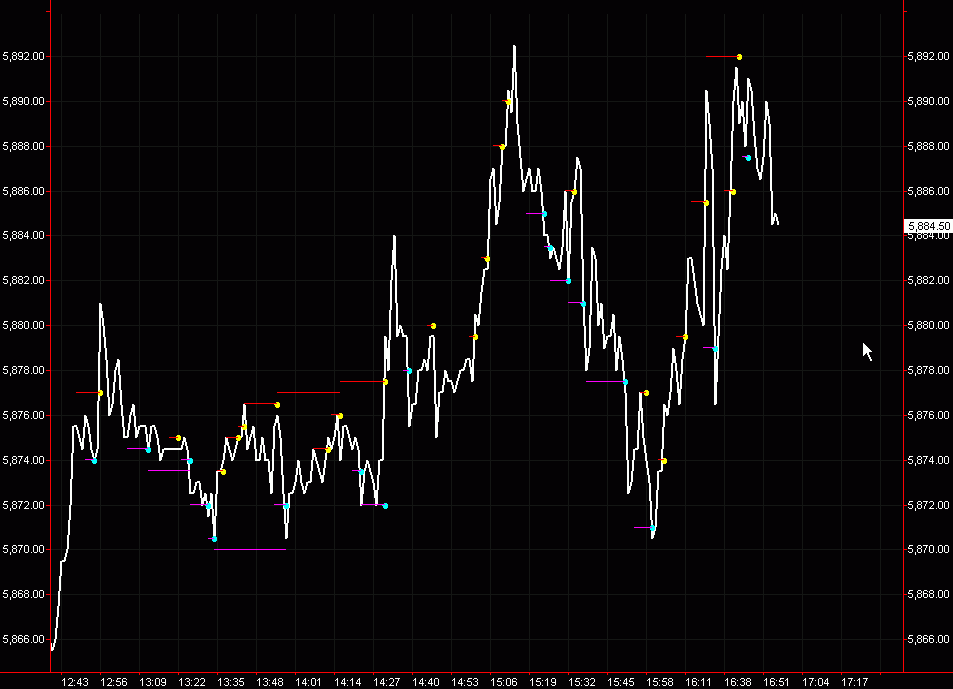Click the 14:53 time label

(x=464, y=682)
